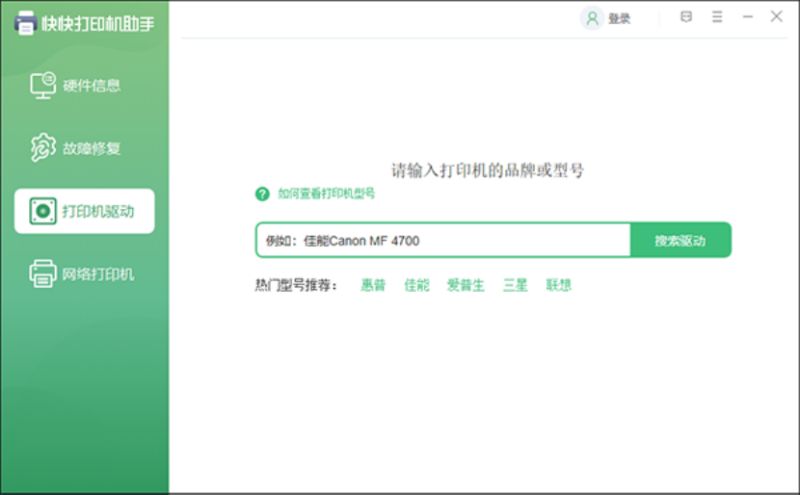The height and width of the screenshot is (495, 800).
Task: Pick the 三星 brand suggestion
Action: click(515, 285)
